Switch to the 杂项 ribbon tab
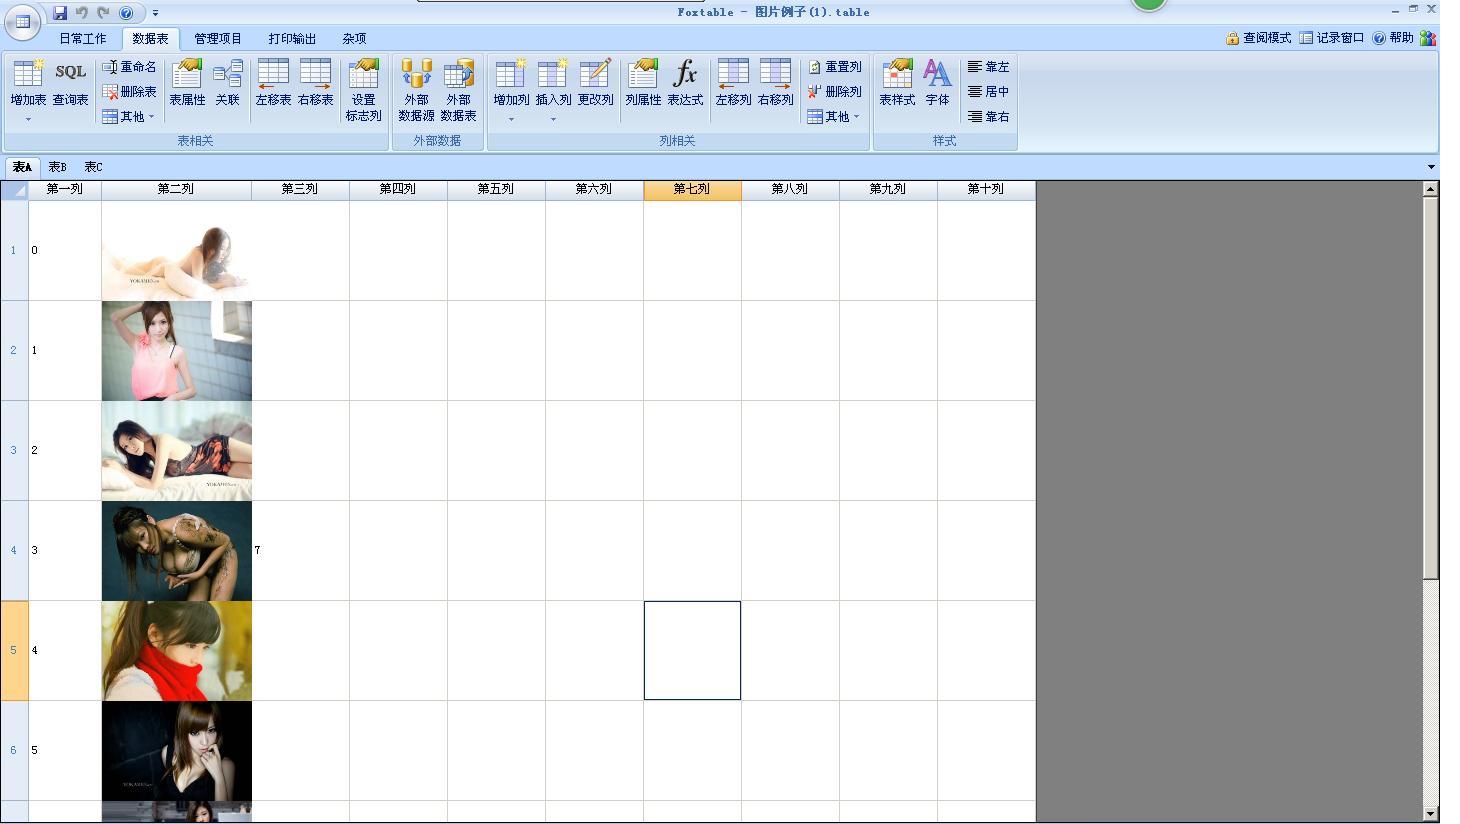The image size is (1460, 824). [x=354, y=39]
